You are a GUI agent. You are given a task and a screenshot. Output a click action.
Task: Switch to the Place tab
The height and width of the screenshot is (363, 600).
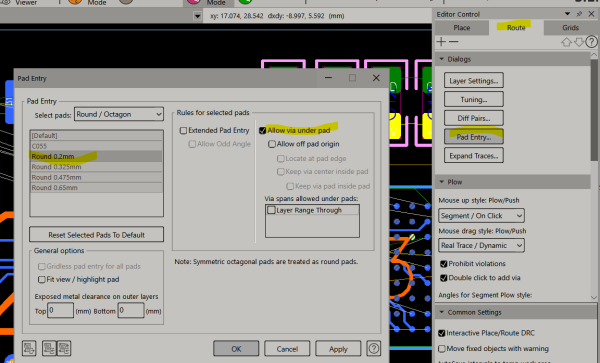click(x=462, y=28)
